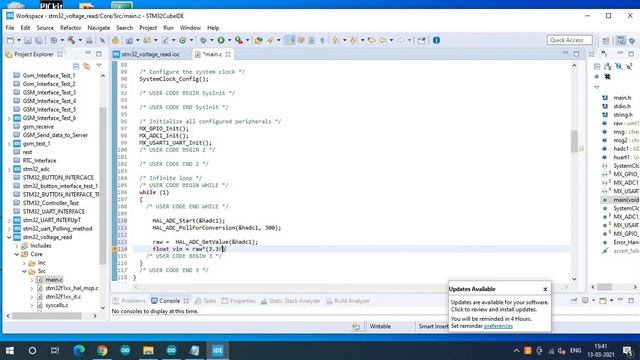Open the notification center icon
The image size is (640, 360).
pos(627,350)
